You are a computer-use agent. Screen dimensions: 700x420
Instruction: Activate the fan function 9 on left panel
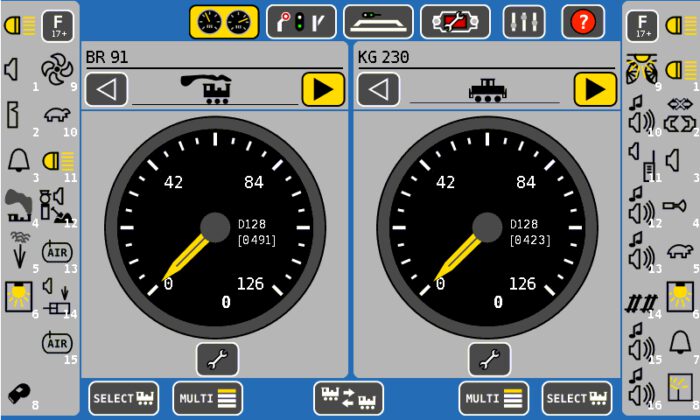point(57,69)
